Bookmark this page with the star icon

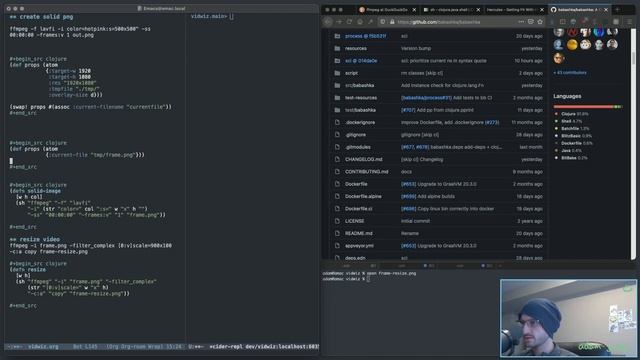tap(540, 22)
